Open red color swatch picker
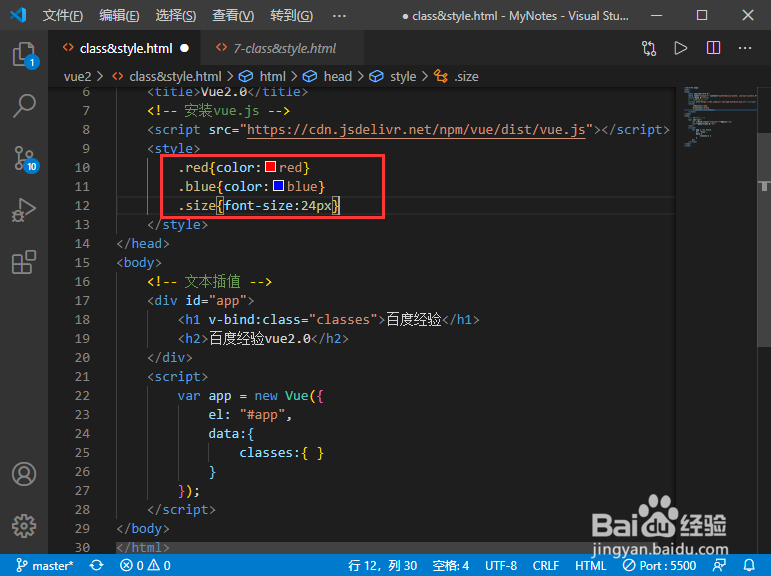The height and width of the screenshot is (576, 771). pyautogui.click(x=270, y=167)
